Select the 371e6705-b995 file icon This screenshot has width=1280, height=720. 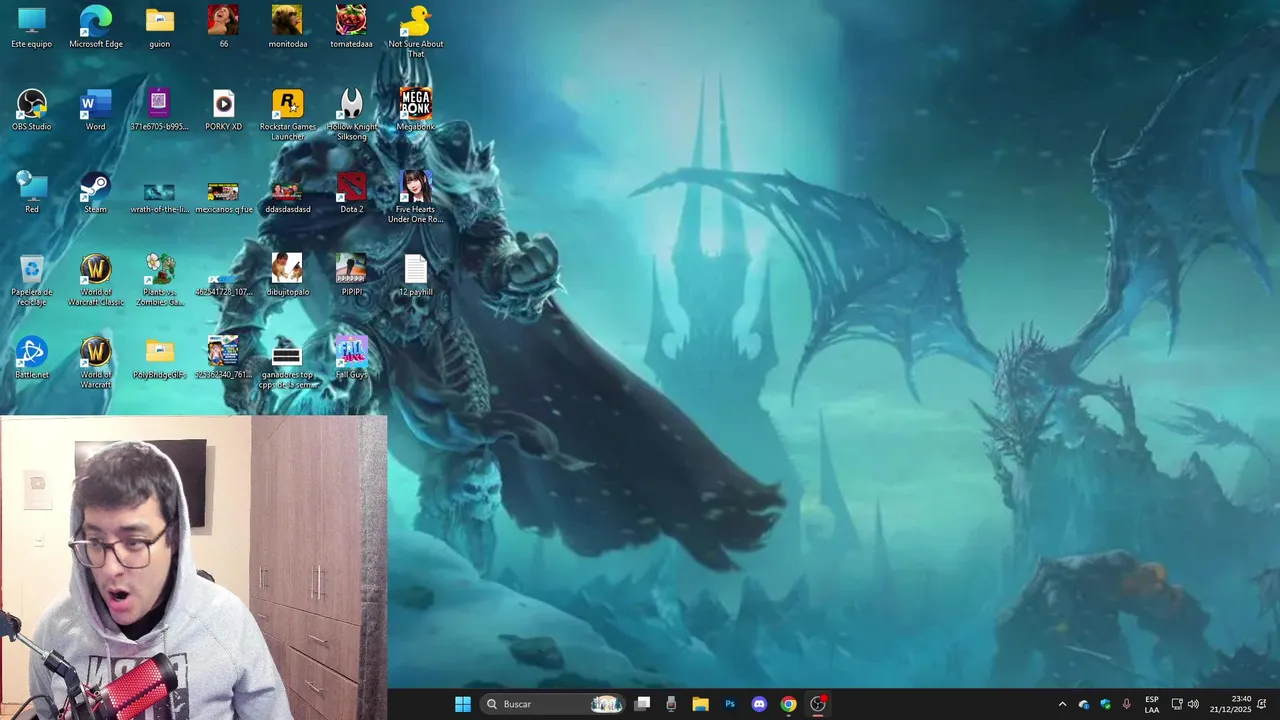pyautogui.click(x=160, y=110)
